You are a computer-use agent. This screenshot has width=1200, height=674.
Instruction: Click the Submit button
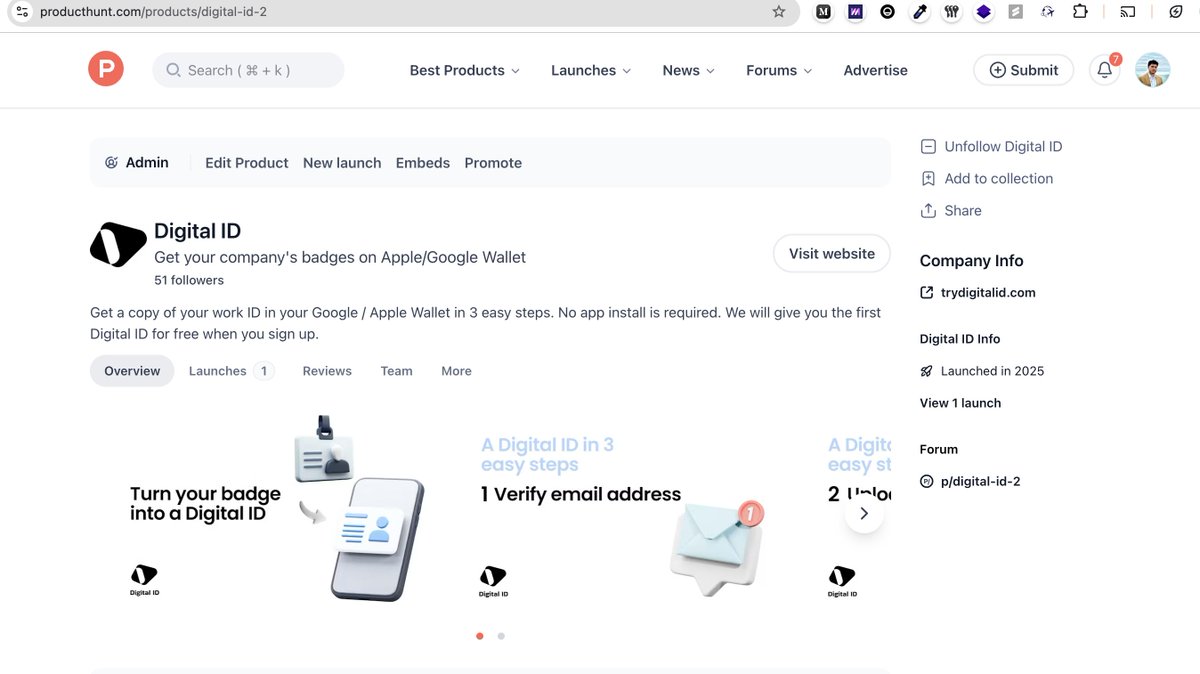(1023, 70)
